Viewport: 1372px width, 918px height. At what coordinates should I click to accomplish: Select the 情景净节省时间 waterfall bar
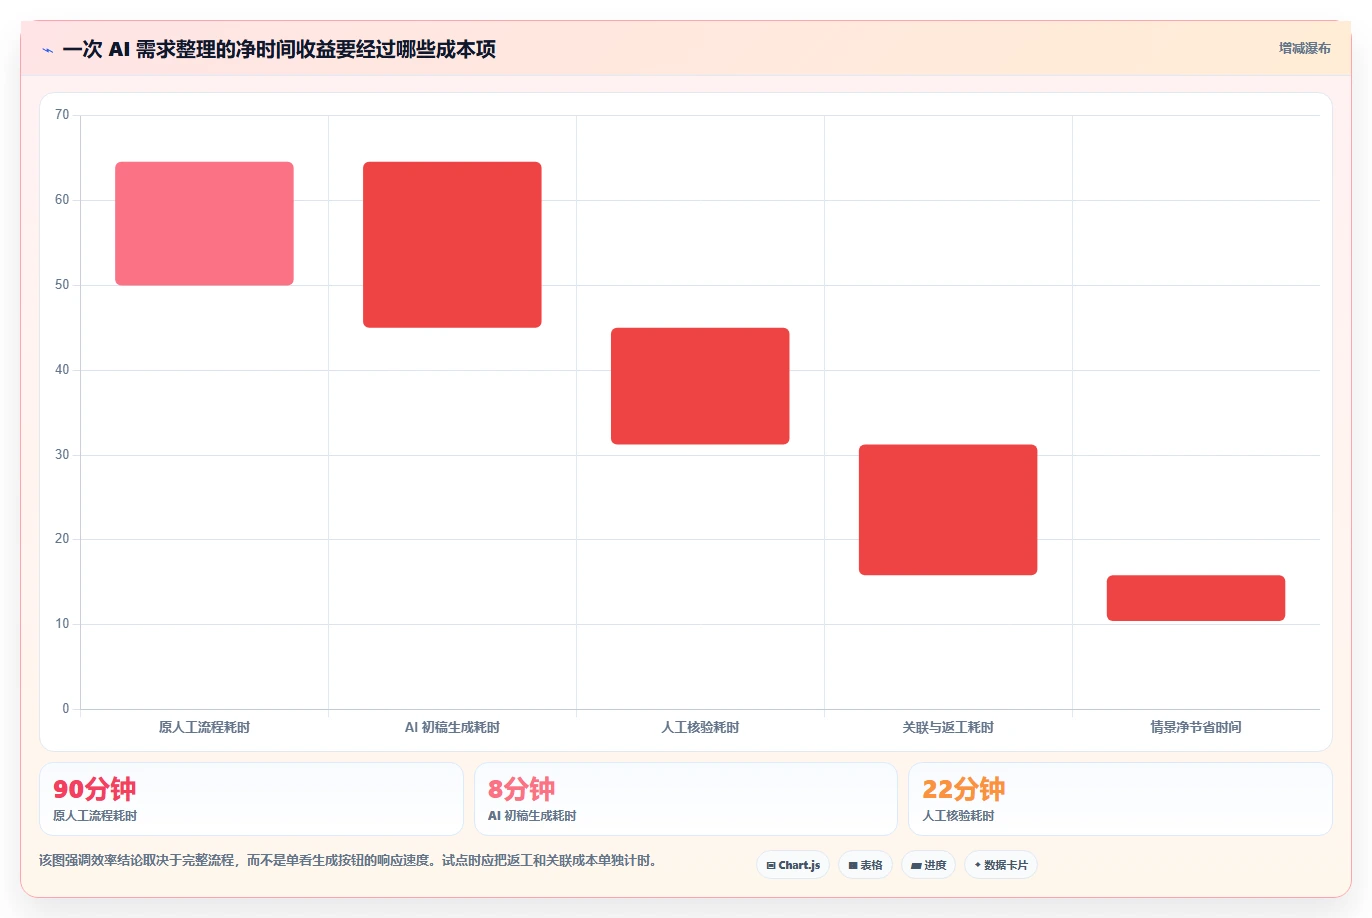coord(1196,598)
